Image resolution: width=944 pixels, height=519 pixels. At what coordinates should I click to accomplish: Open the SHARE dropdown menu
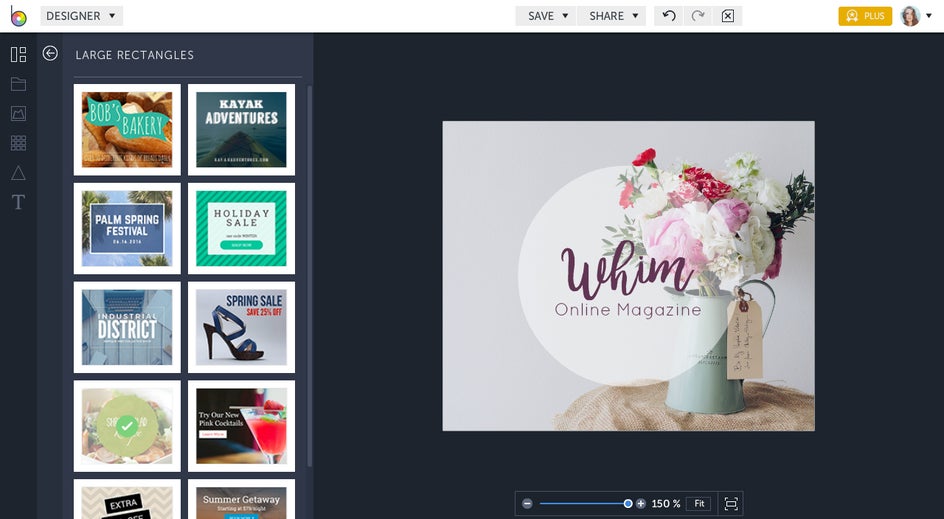612,16
